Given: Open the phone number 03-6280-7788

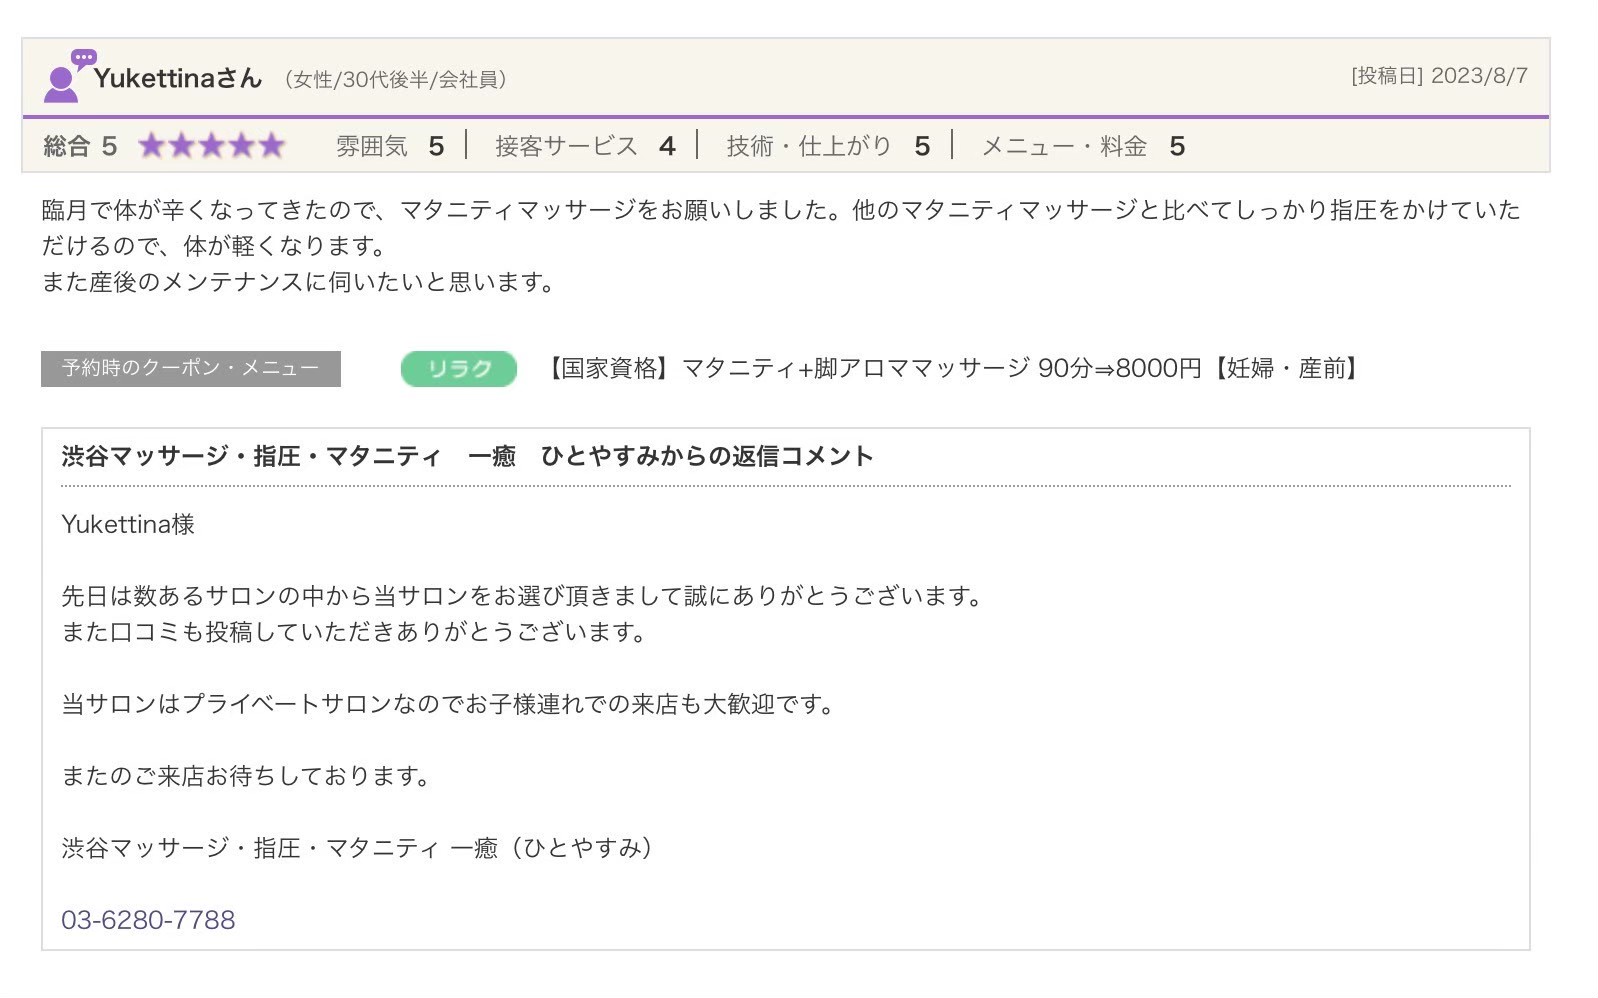Looking at the screenshot, I should [x=148, y=920].
